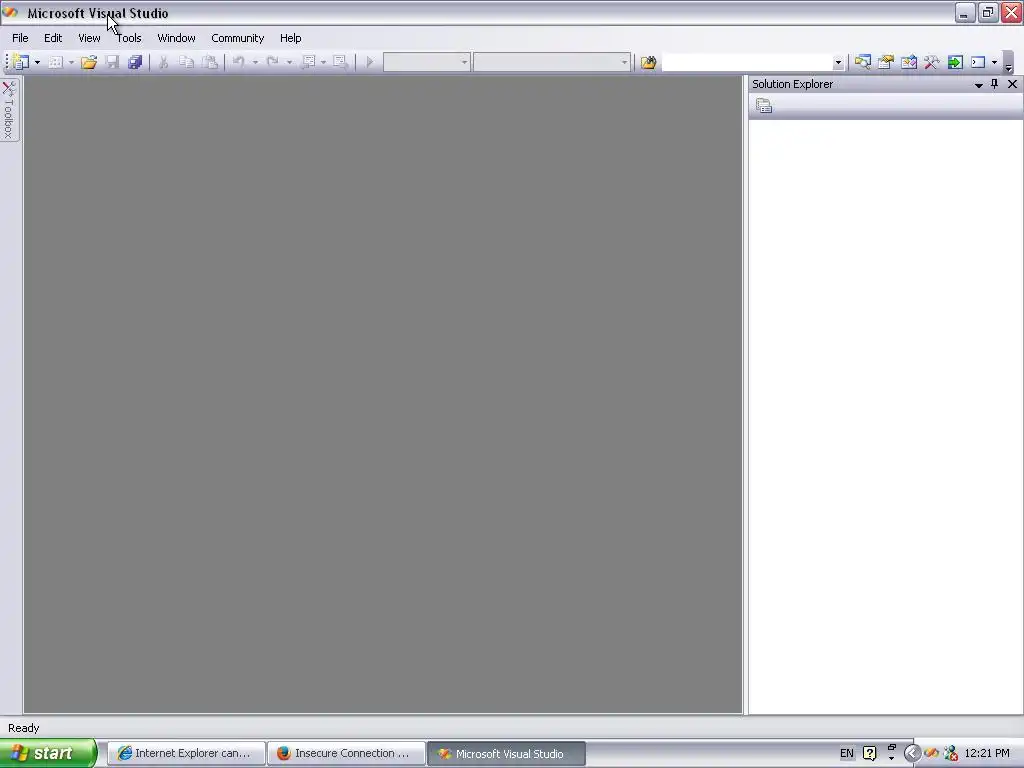
Task: Open the Find combo box dropdown arrow
Action: click(x=838, y=63)
